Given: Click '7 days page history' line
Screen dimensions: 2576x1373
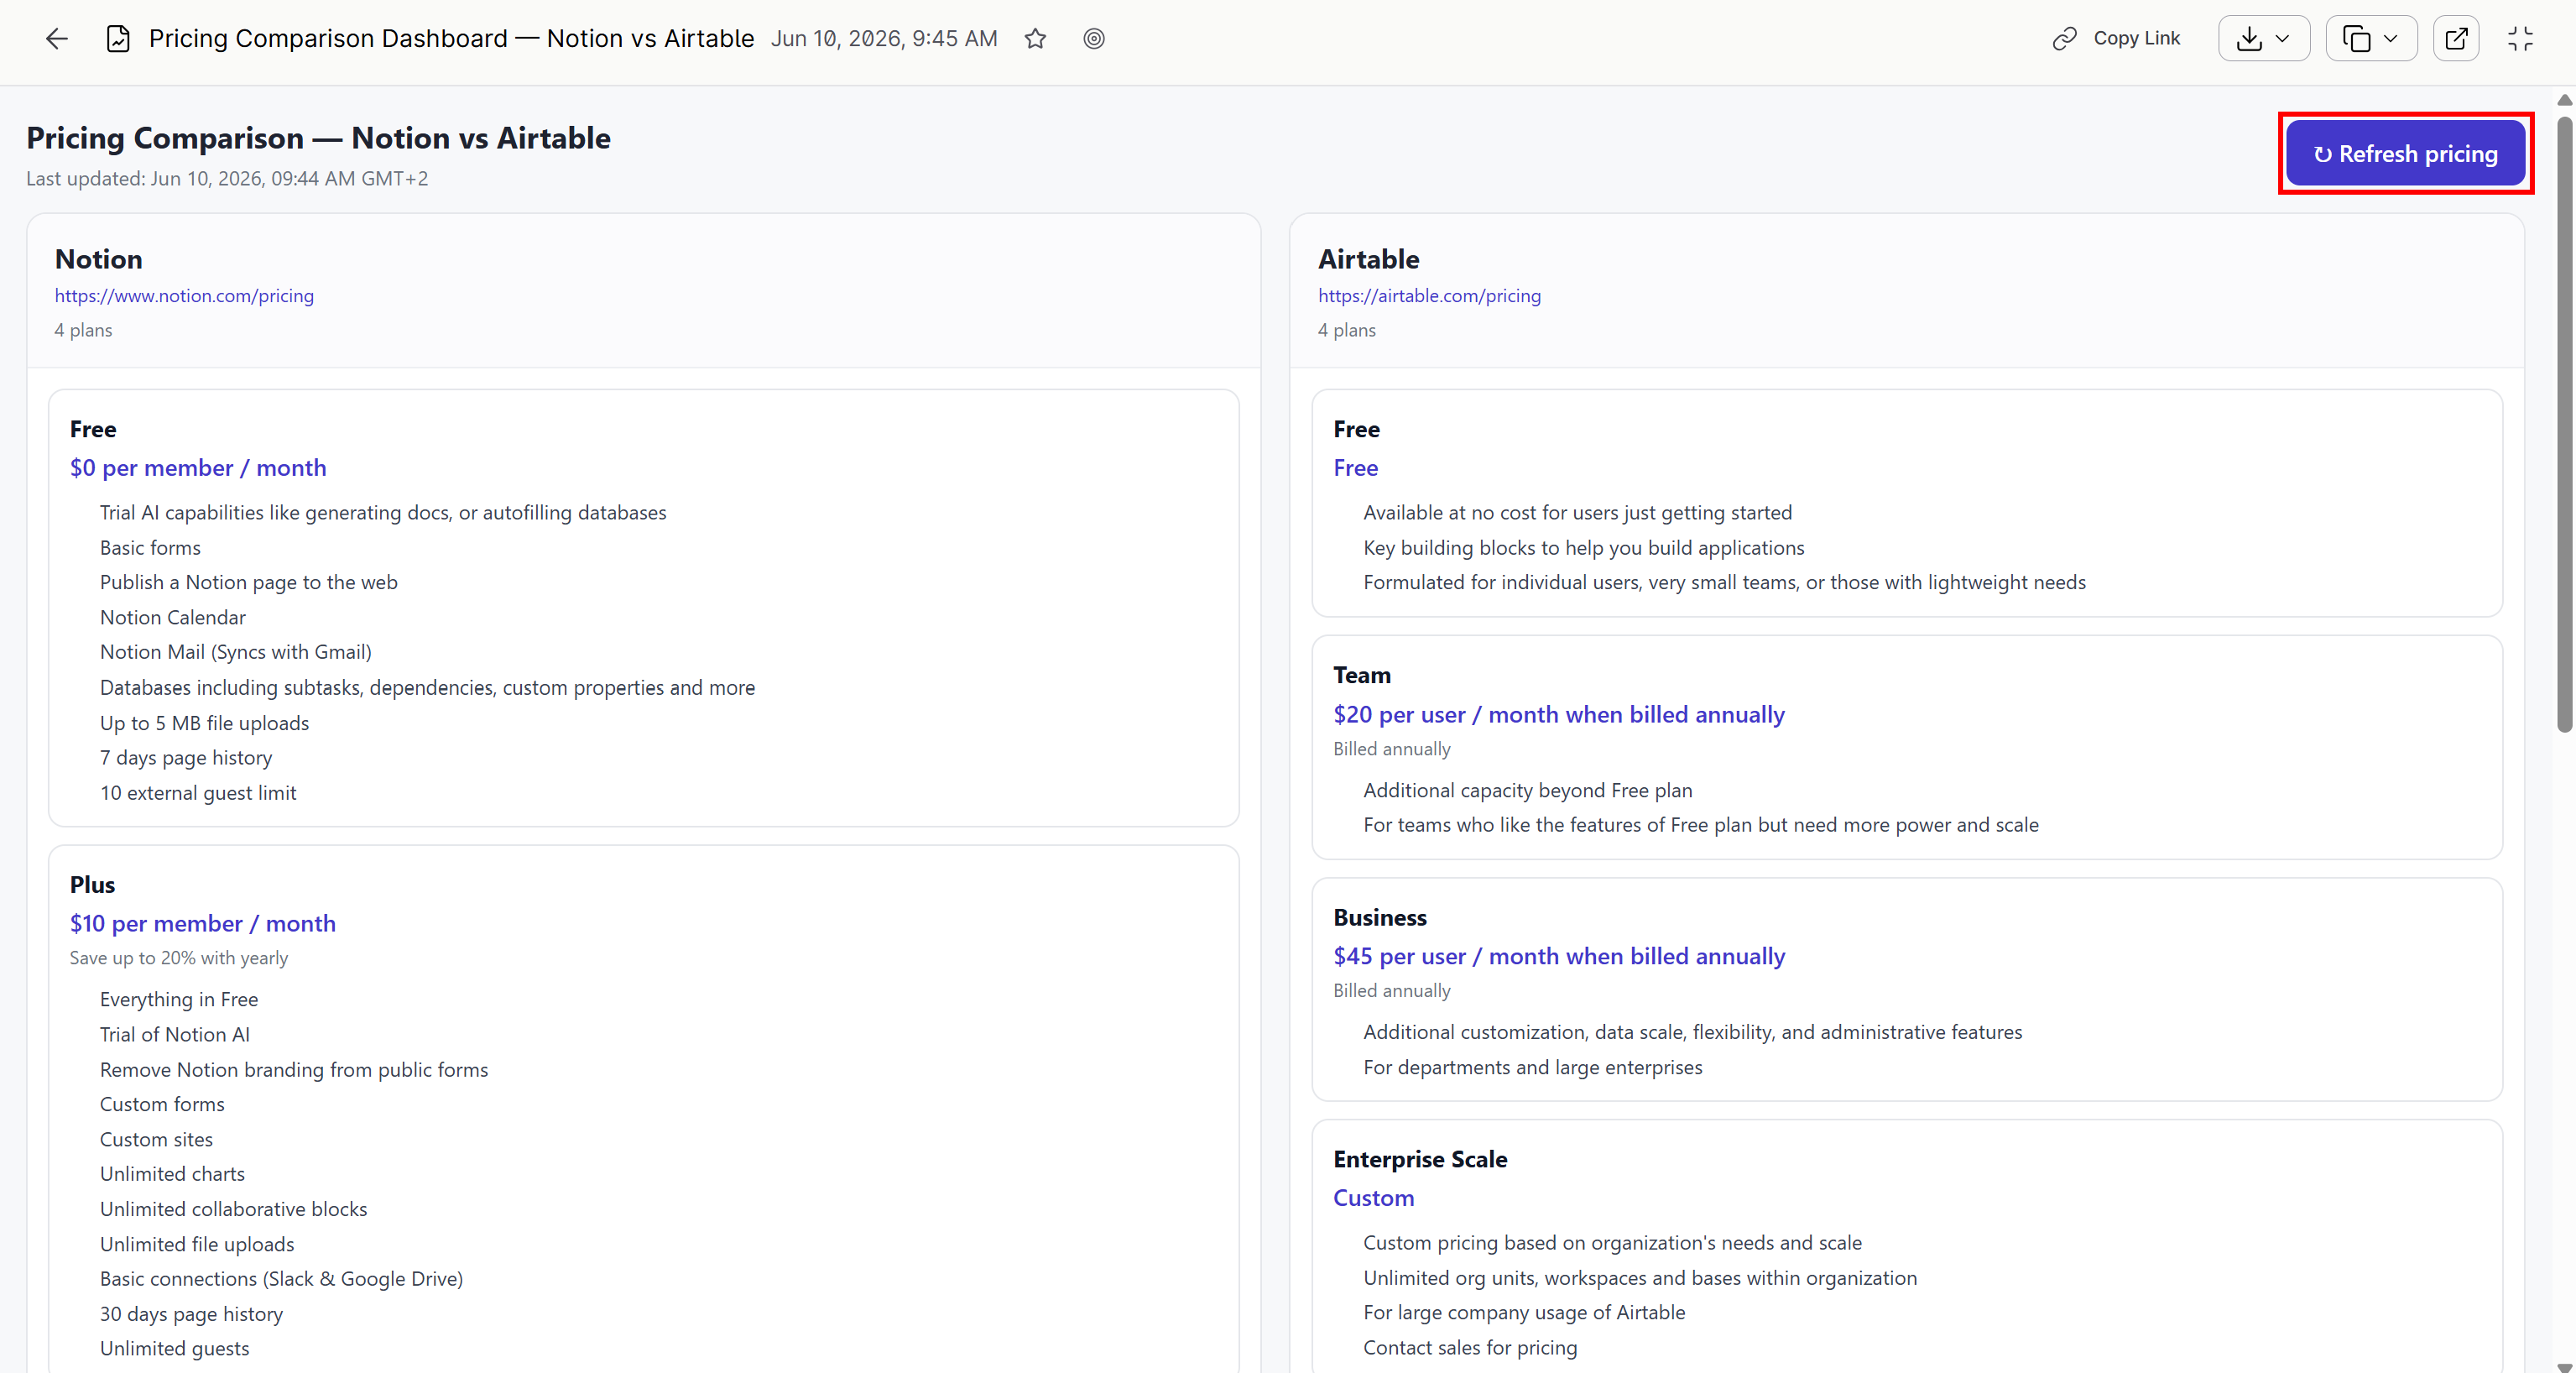Looking at the screenshot, I should tap(186, 758).
